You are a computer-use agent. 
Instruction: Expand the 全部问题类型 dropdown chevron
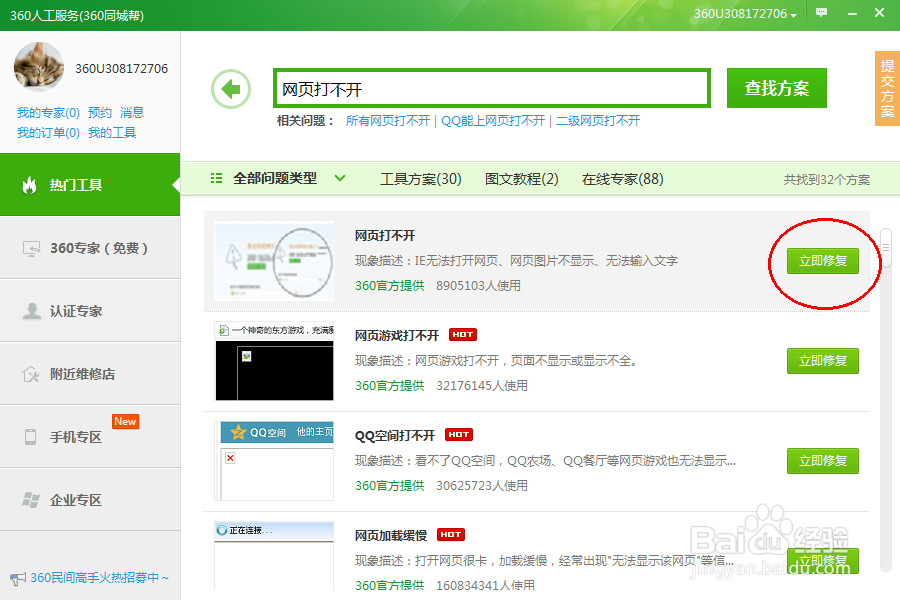coord(340,179)
